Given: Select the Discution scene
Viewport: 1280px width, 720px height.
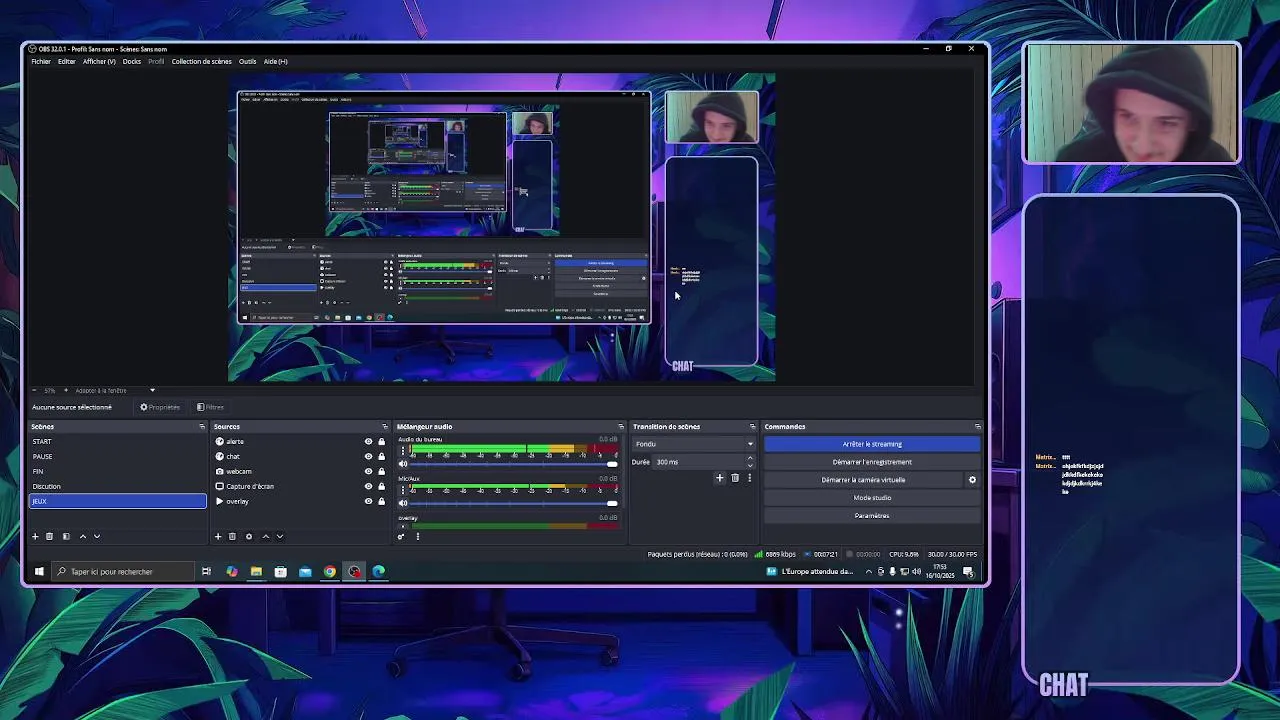Looking at the screenshot, I should point(118,487).
